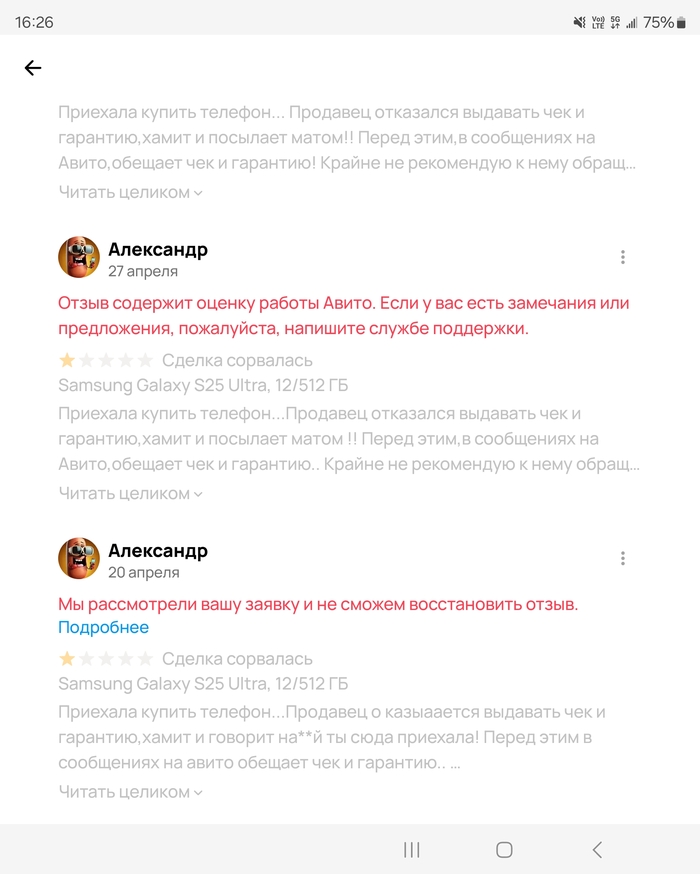Open the Подробнее link
The height and width of the screenshot is (874, 700).
(104, 628)
